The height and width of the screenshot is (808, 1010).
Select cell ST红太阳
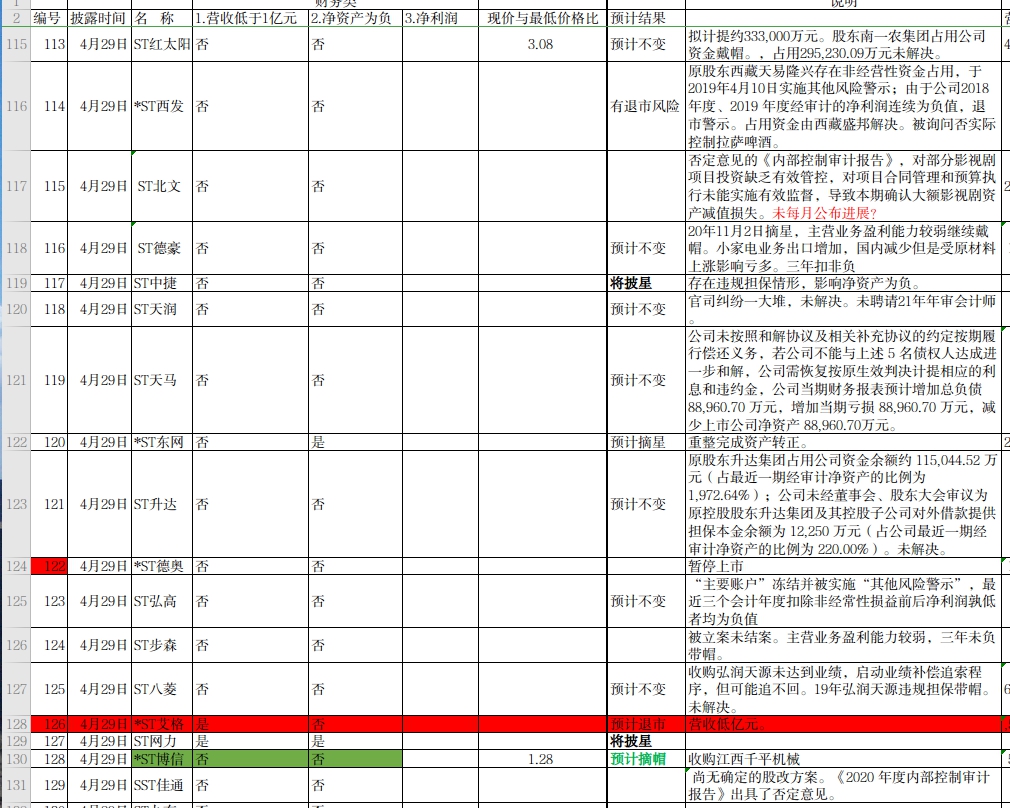click(162, 44)
